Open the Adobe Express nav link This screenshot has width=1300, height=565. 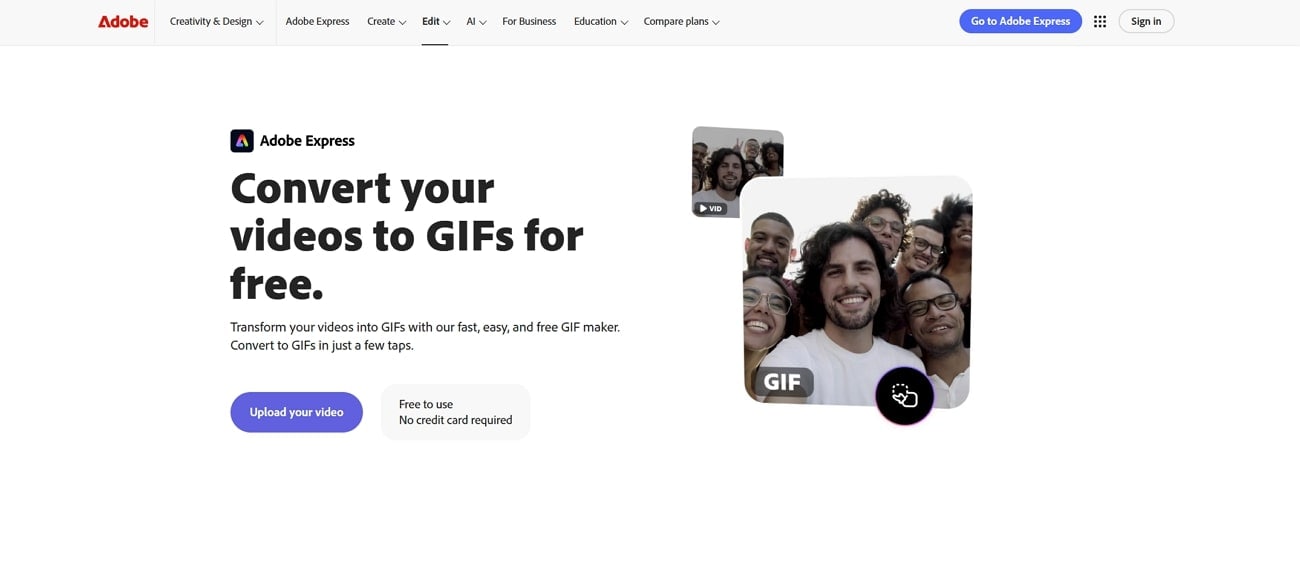[x=317, y=22]
